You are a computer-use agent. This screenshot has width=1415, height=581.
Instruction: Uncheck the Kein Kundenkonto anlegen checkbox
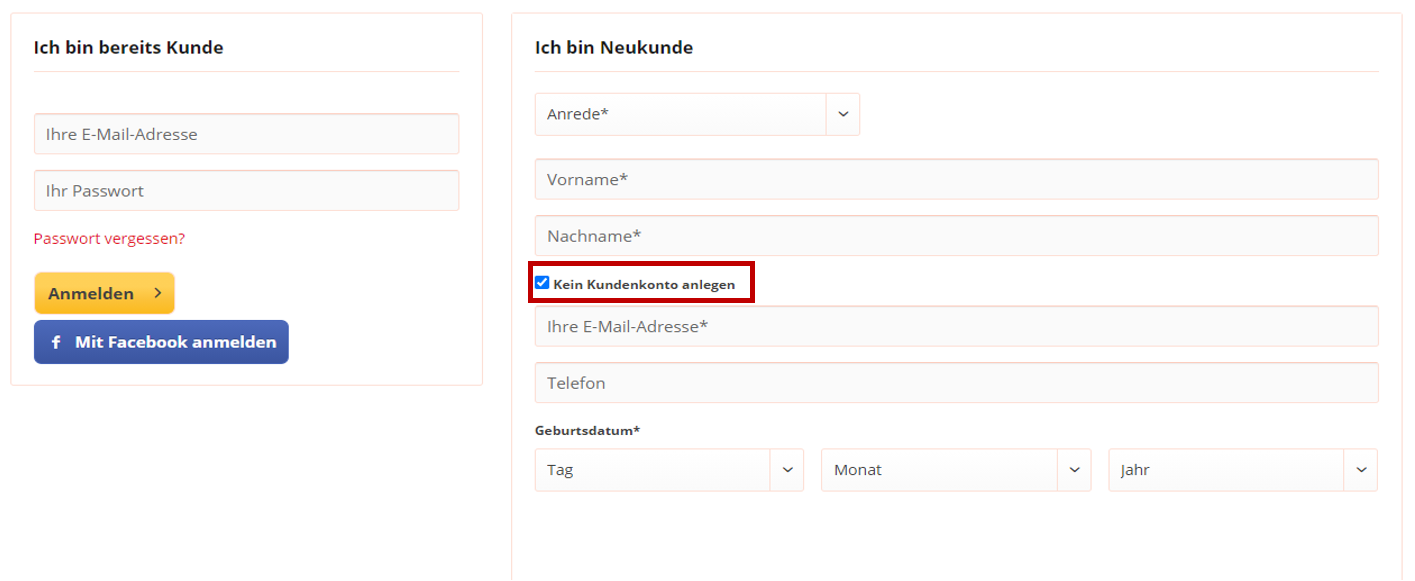click(x=542, y=283)
